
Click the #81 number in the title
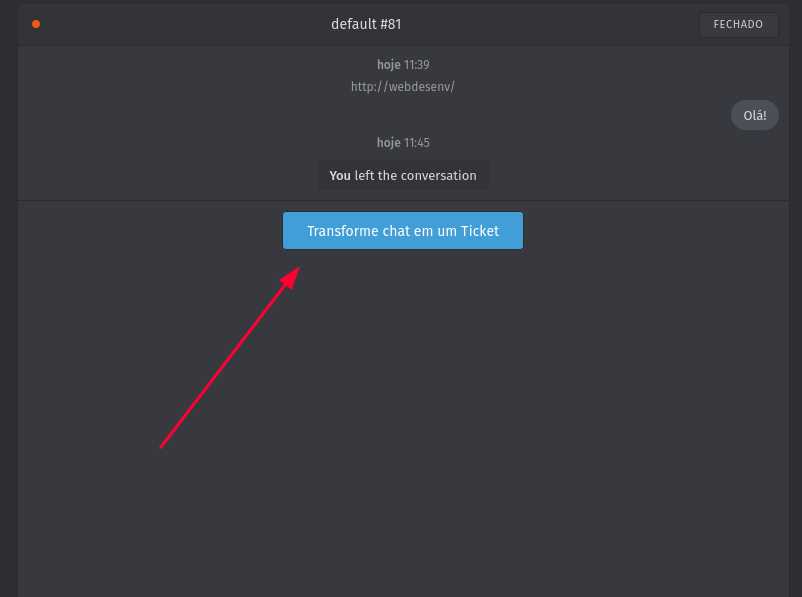pyautogui.click(x=390, y=24)
